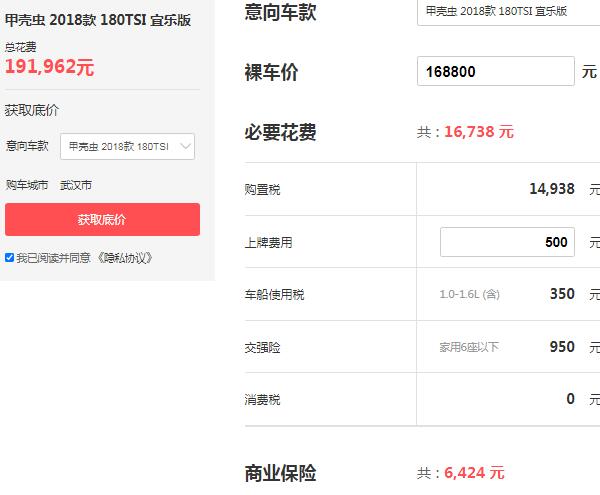This screenshot has width=600, height=495.
Task: Click the 购置税 value 14,938
Action: click(552, 189)
